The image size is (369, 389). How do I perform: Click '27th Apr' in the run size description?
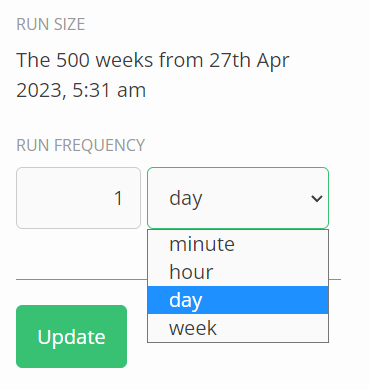tap(249, 61)
